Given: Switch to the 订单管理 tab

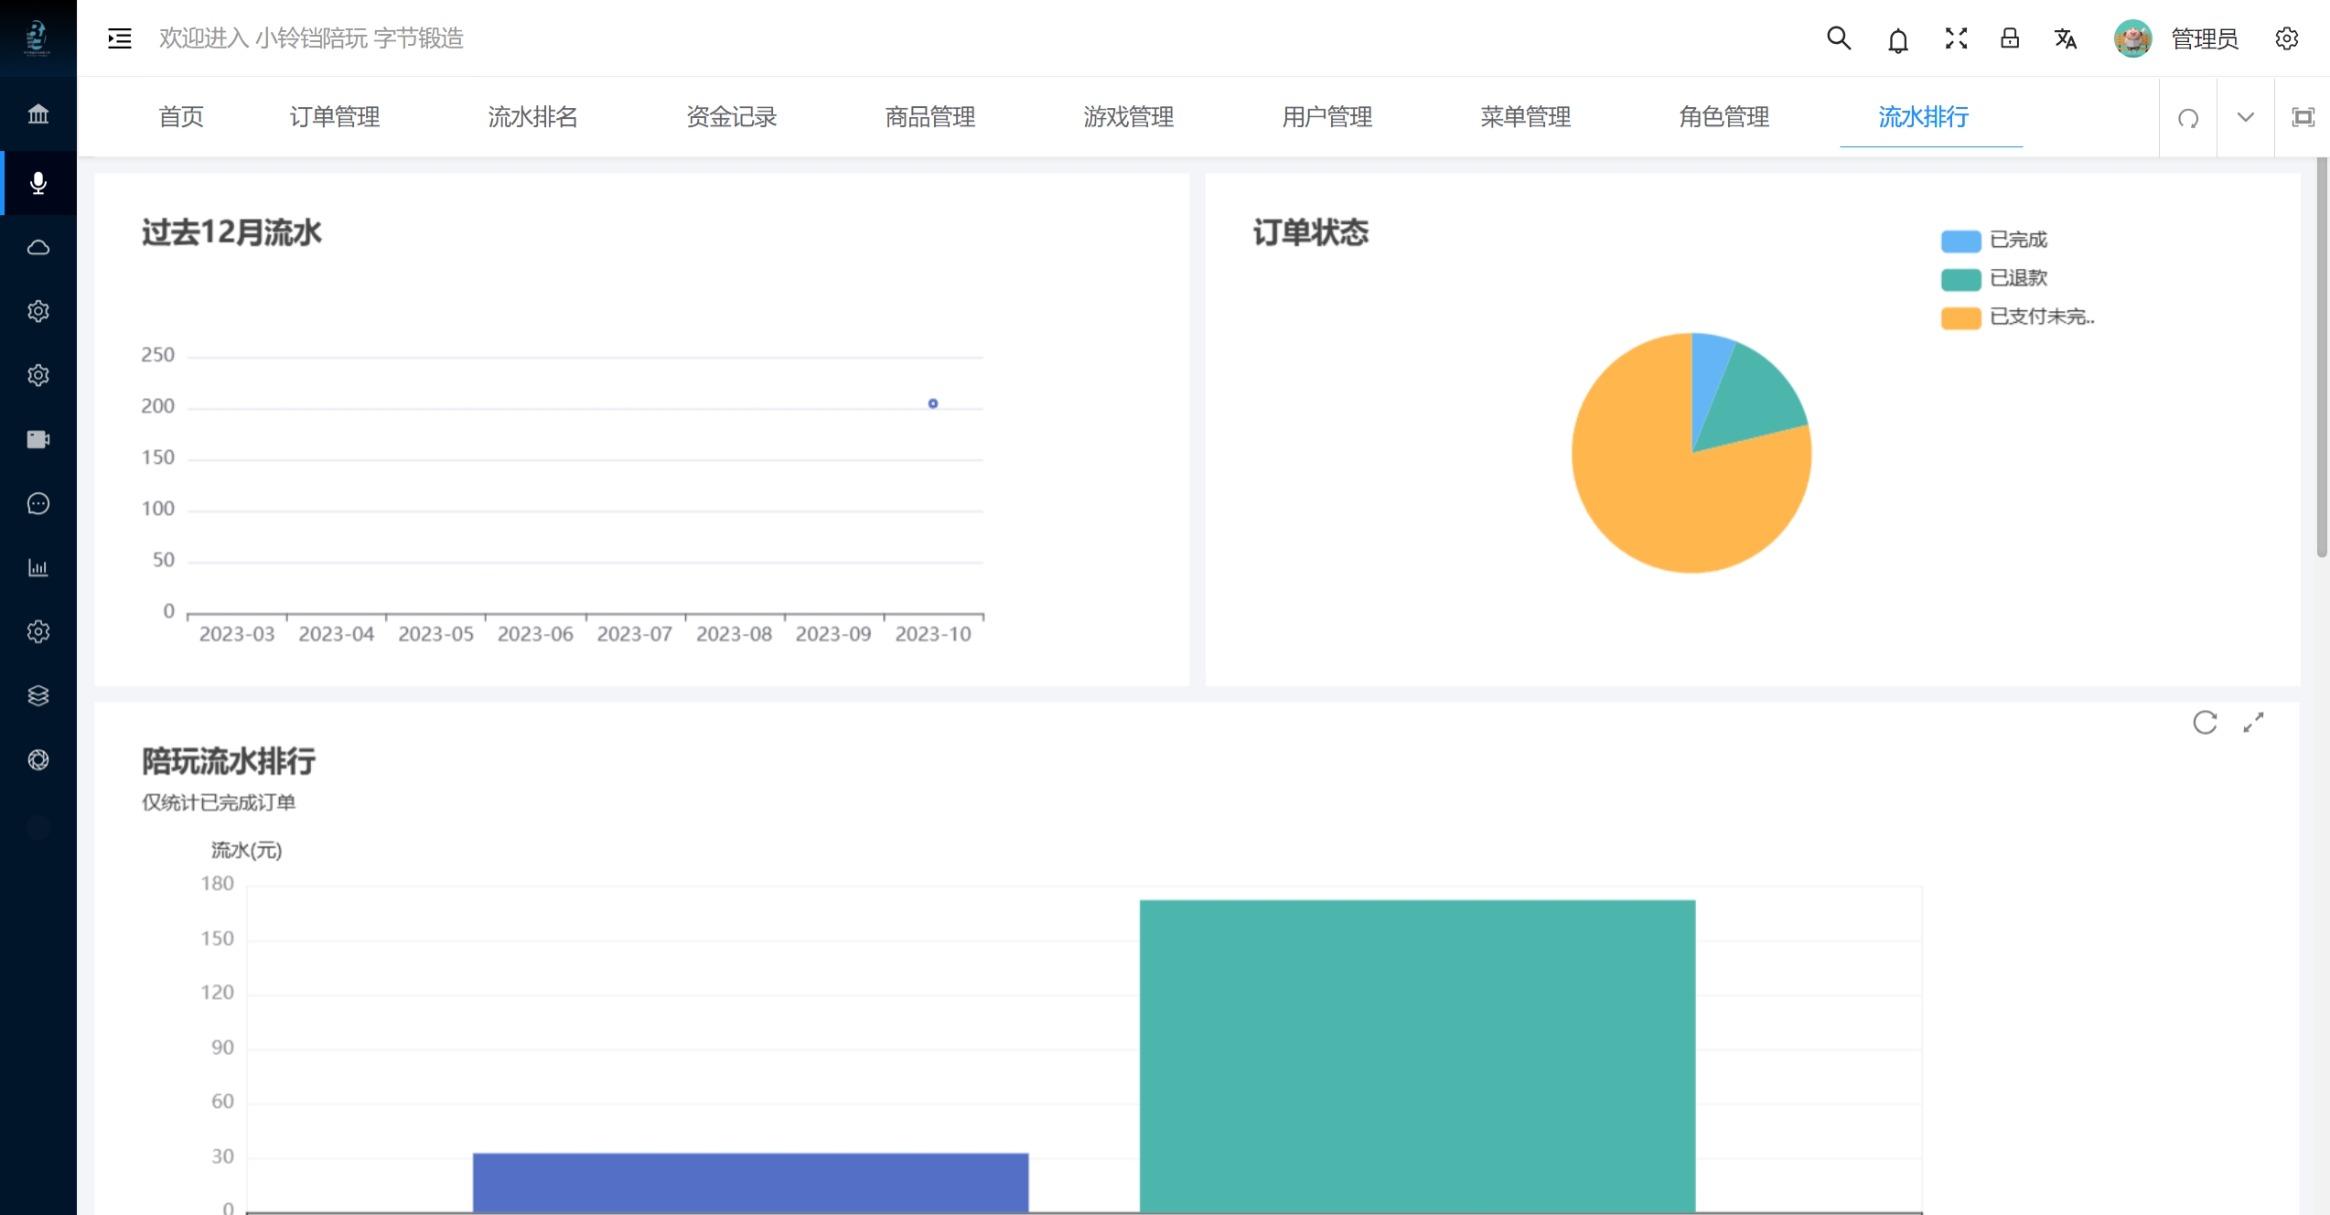Looking at the screenshot, I should 335,117.
